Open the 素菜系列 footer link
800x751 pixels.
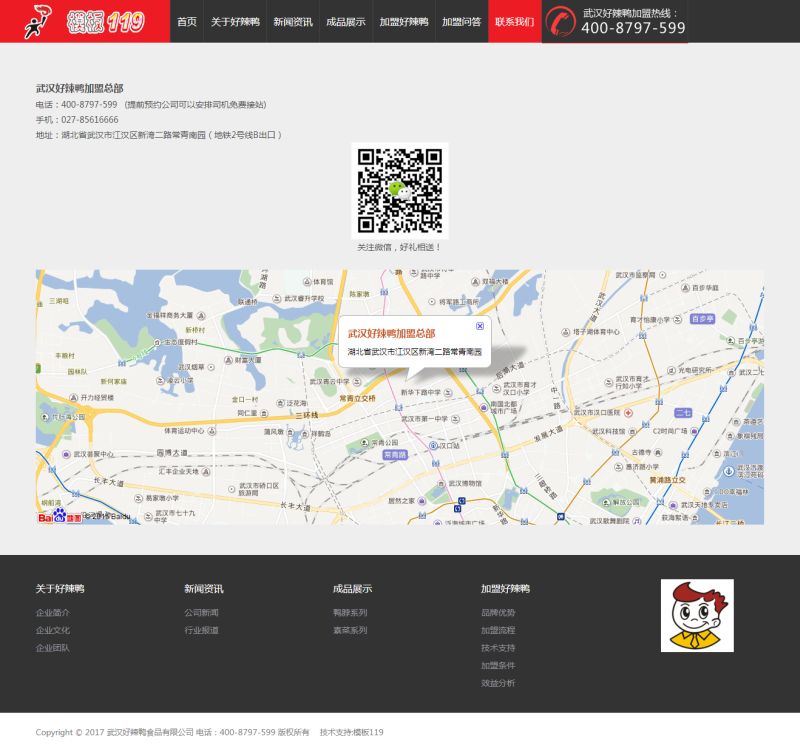pos(350,630)
